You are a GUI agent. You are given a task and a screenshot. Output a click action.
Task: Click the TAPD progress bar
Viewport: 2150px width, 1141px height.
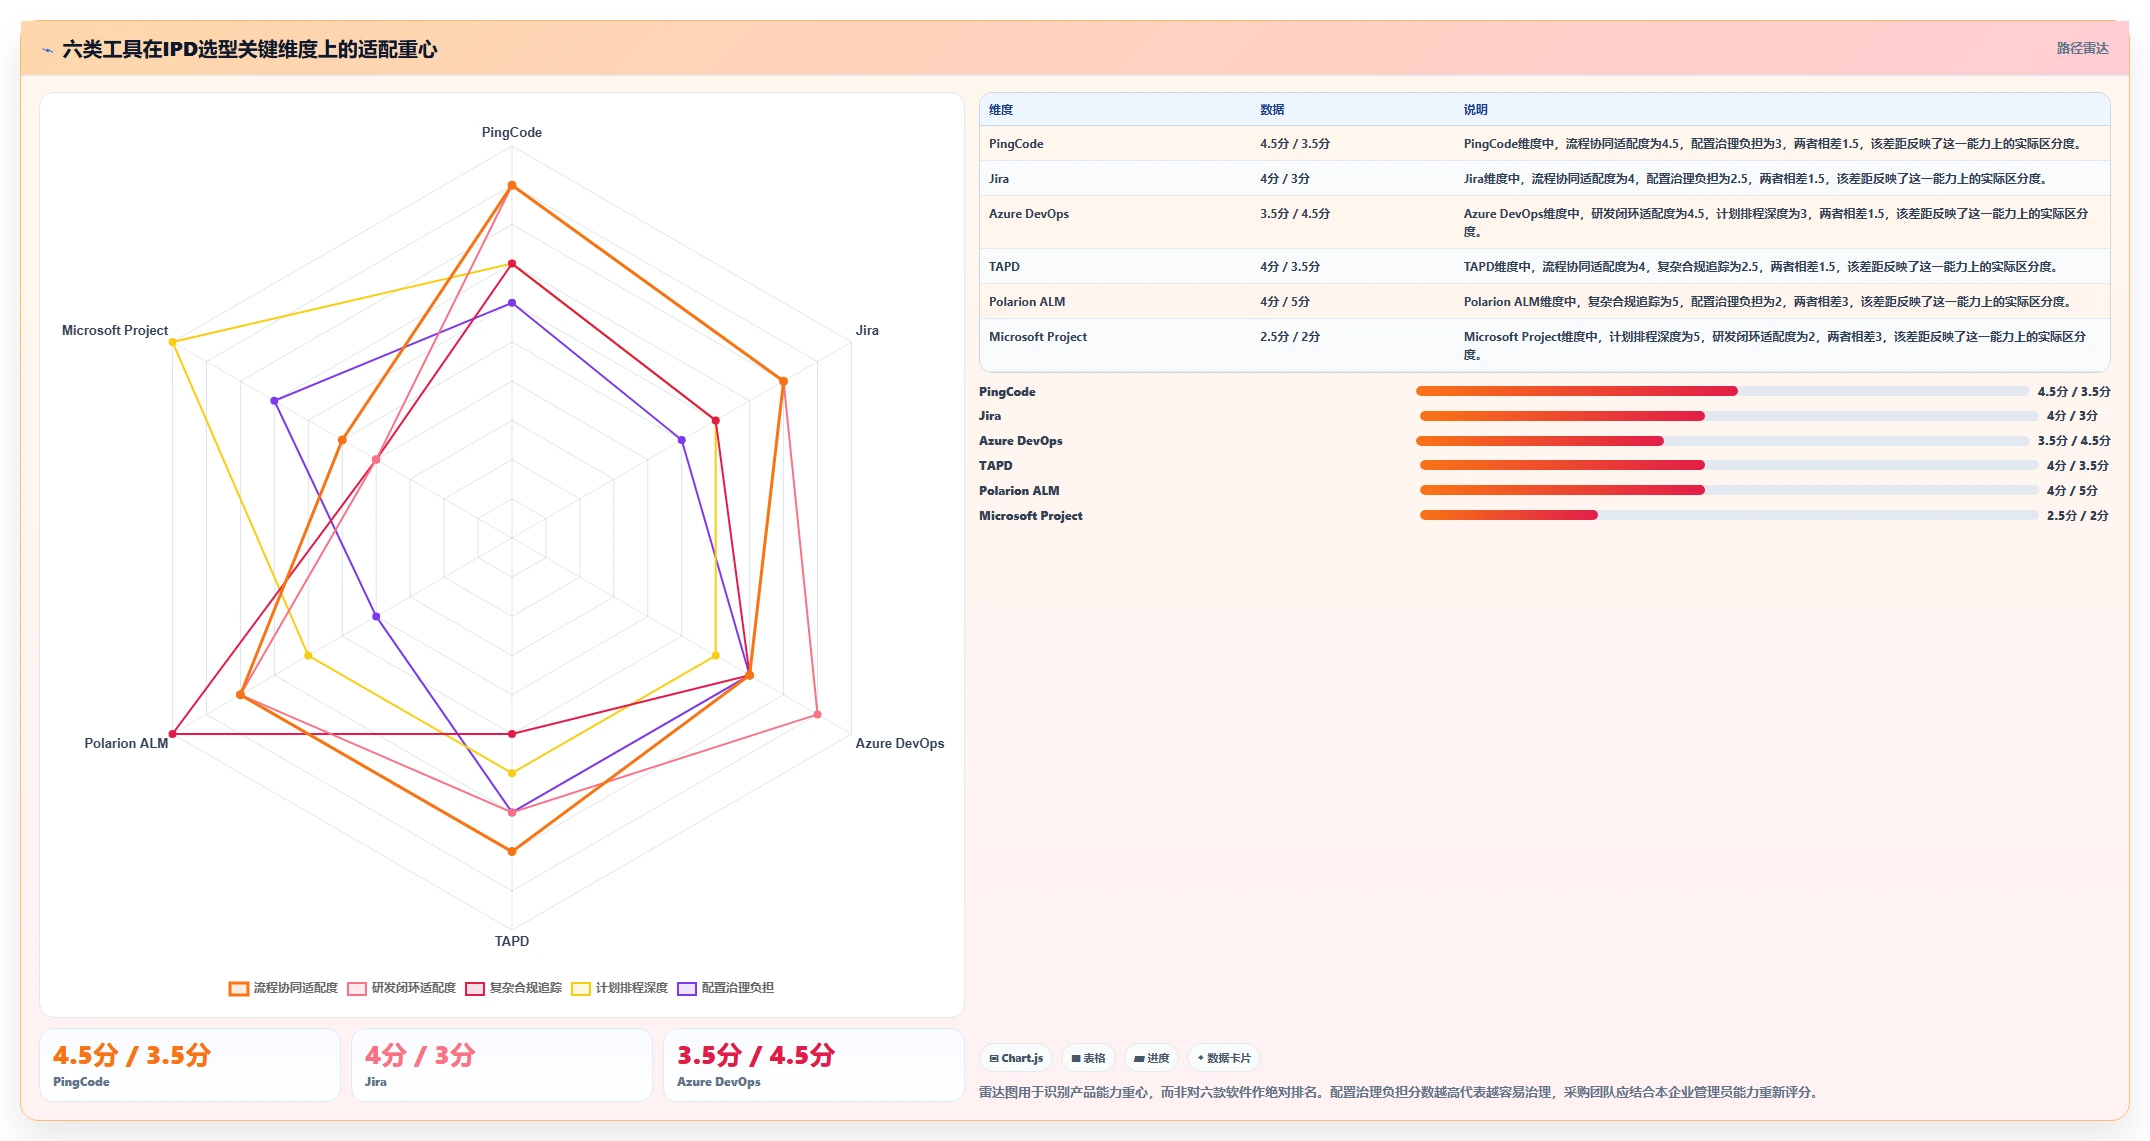1728,465
